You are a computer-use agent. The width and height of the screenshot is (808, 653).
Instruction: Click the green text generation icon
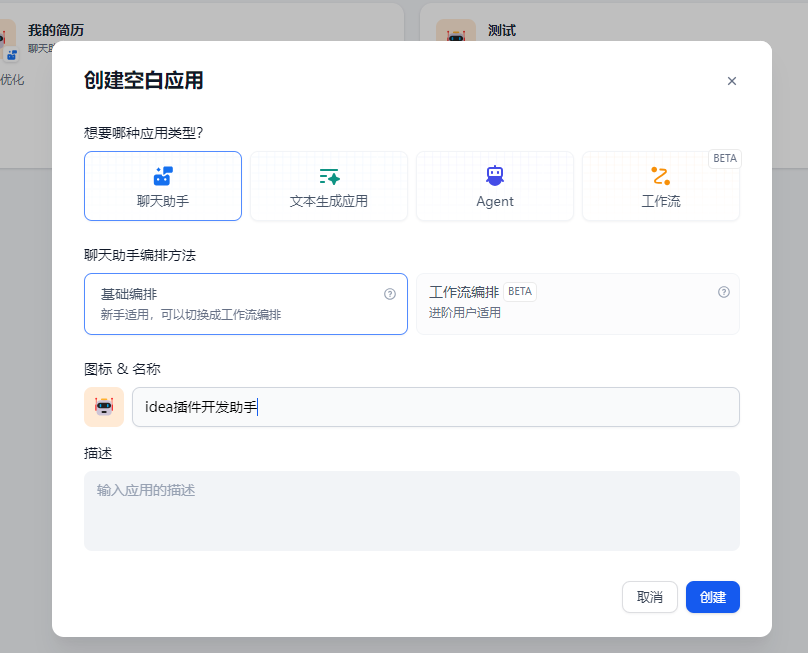[x=329, y=176]
